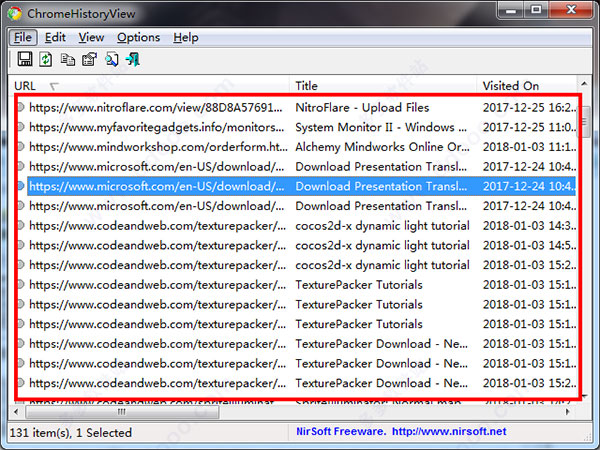The width and height of the screenshot is (600, 450).
Task: Sort by the Title column header
Action: pos(383,86)
